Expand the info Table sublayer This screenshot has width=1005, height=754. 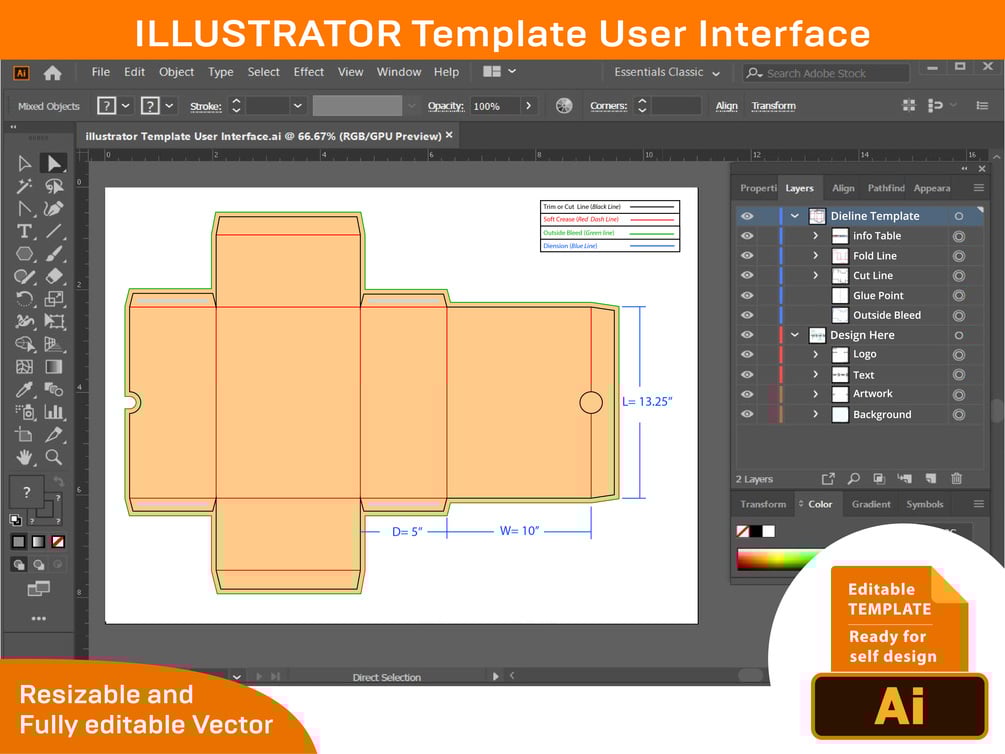[x=815, y=236]
